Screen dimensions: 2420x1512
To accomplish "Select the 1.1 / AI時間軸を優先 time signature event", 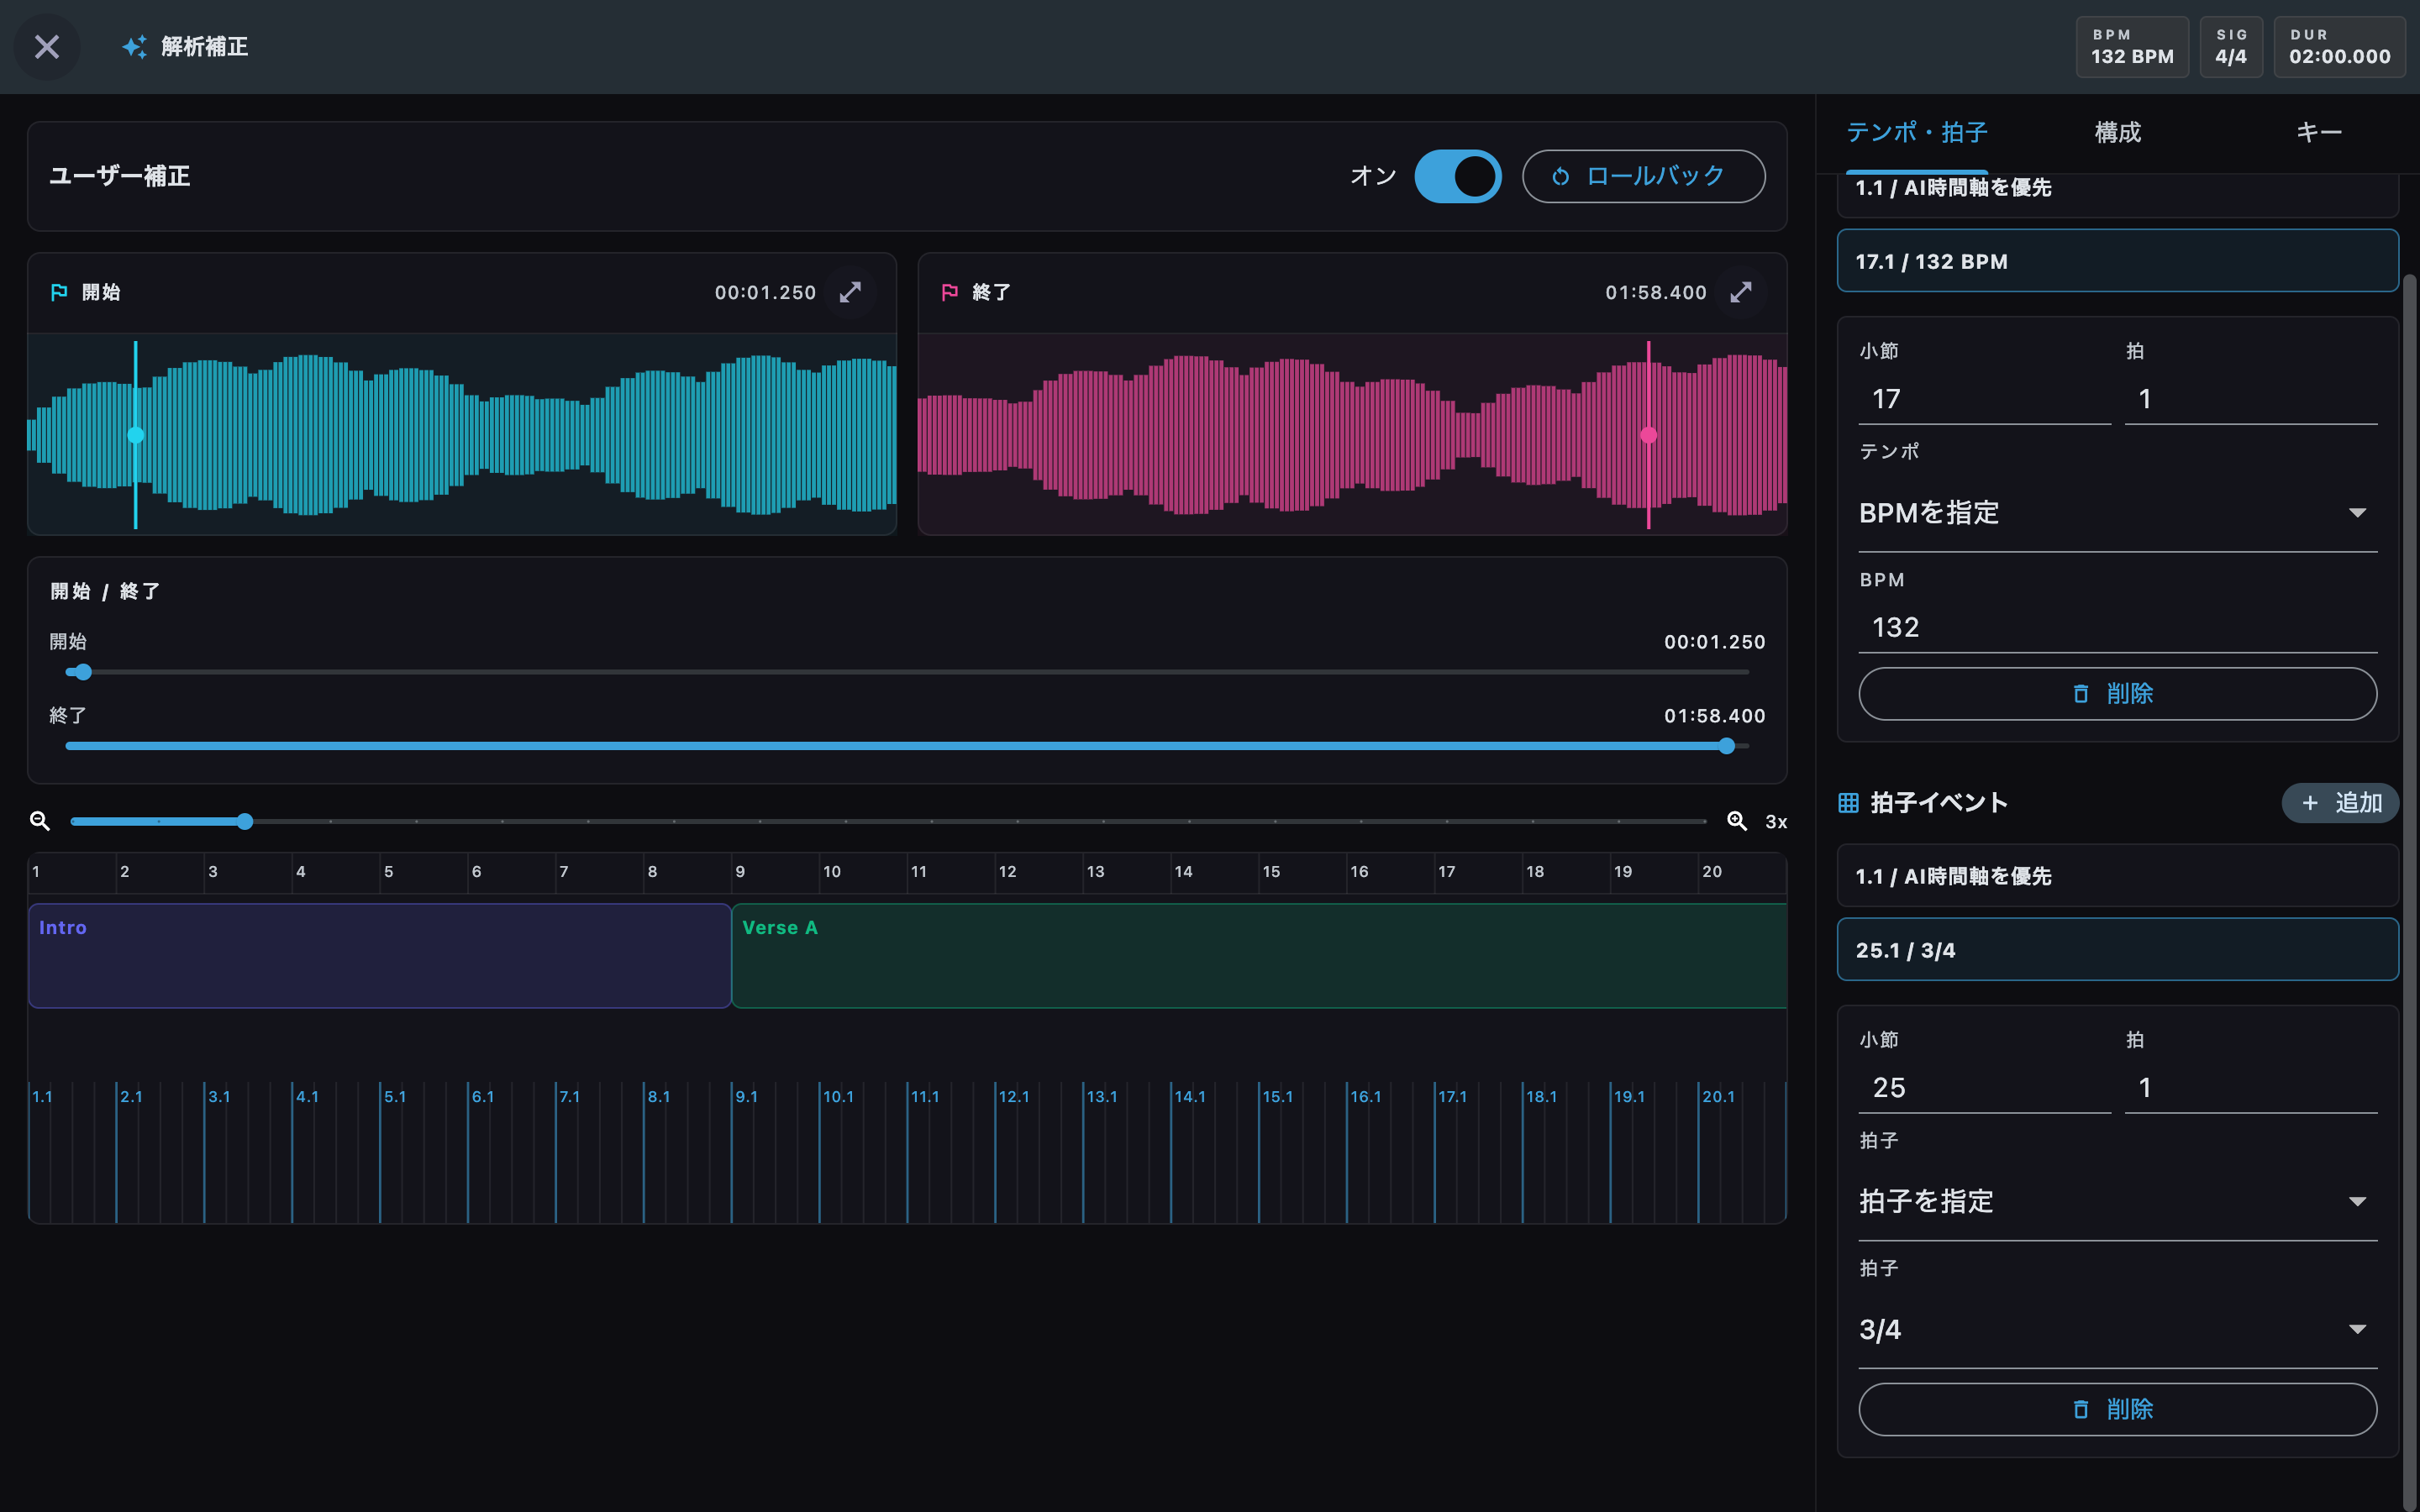I will (2117, 876).
